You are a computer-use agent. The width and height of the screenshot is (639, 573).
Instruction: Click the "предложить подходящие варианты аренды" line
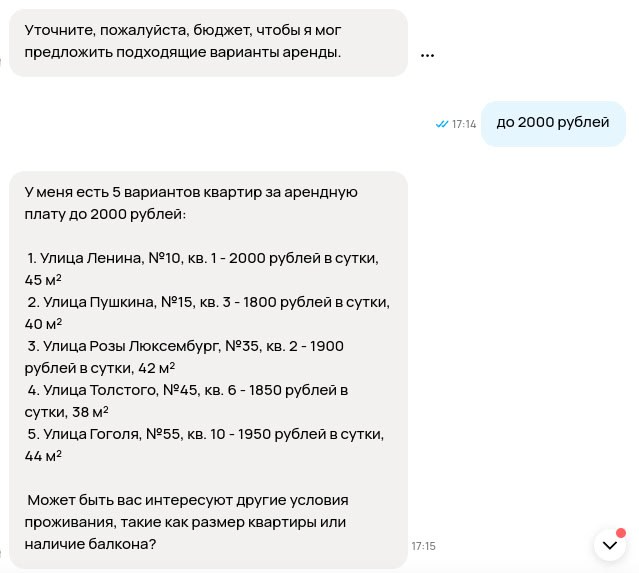coord(183,52)
